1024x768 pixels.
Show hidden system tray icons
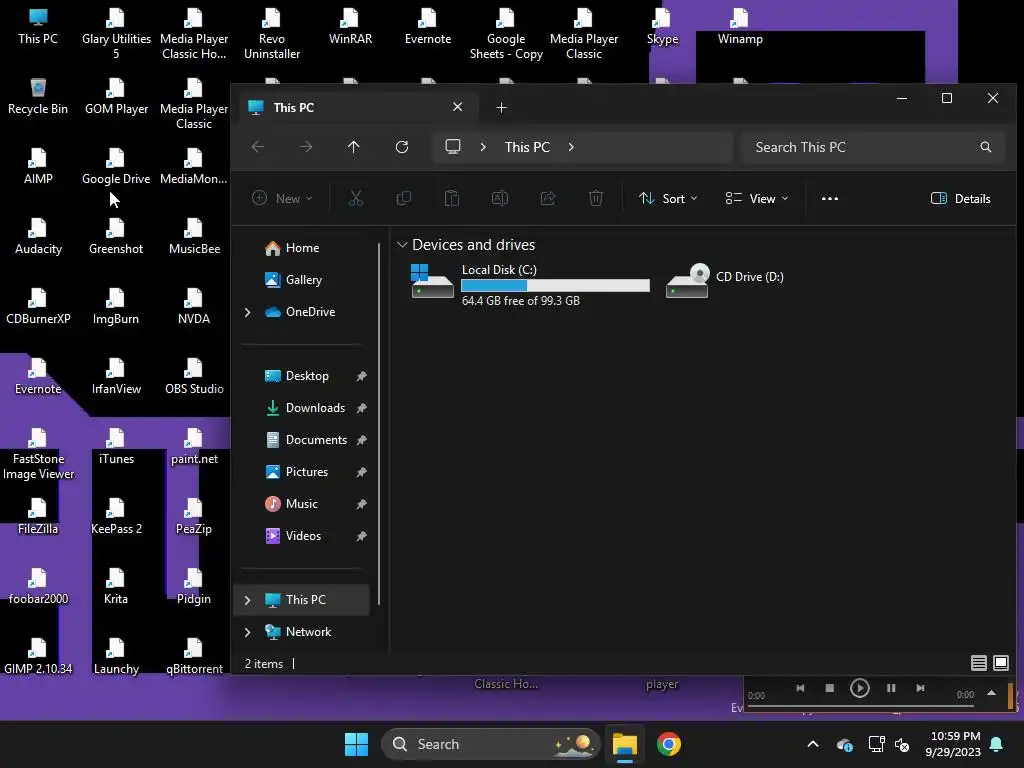tap(813, 744)
